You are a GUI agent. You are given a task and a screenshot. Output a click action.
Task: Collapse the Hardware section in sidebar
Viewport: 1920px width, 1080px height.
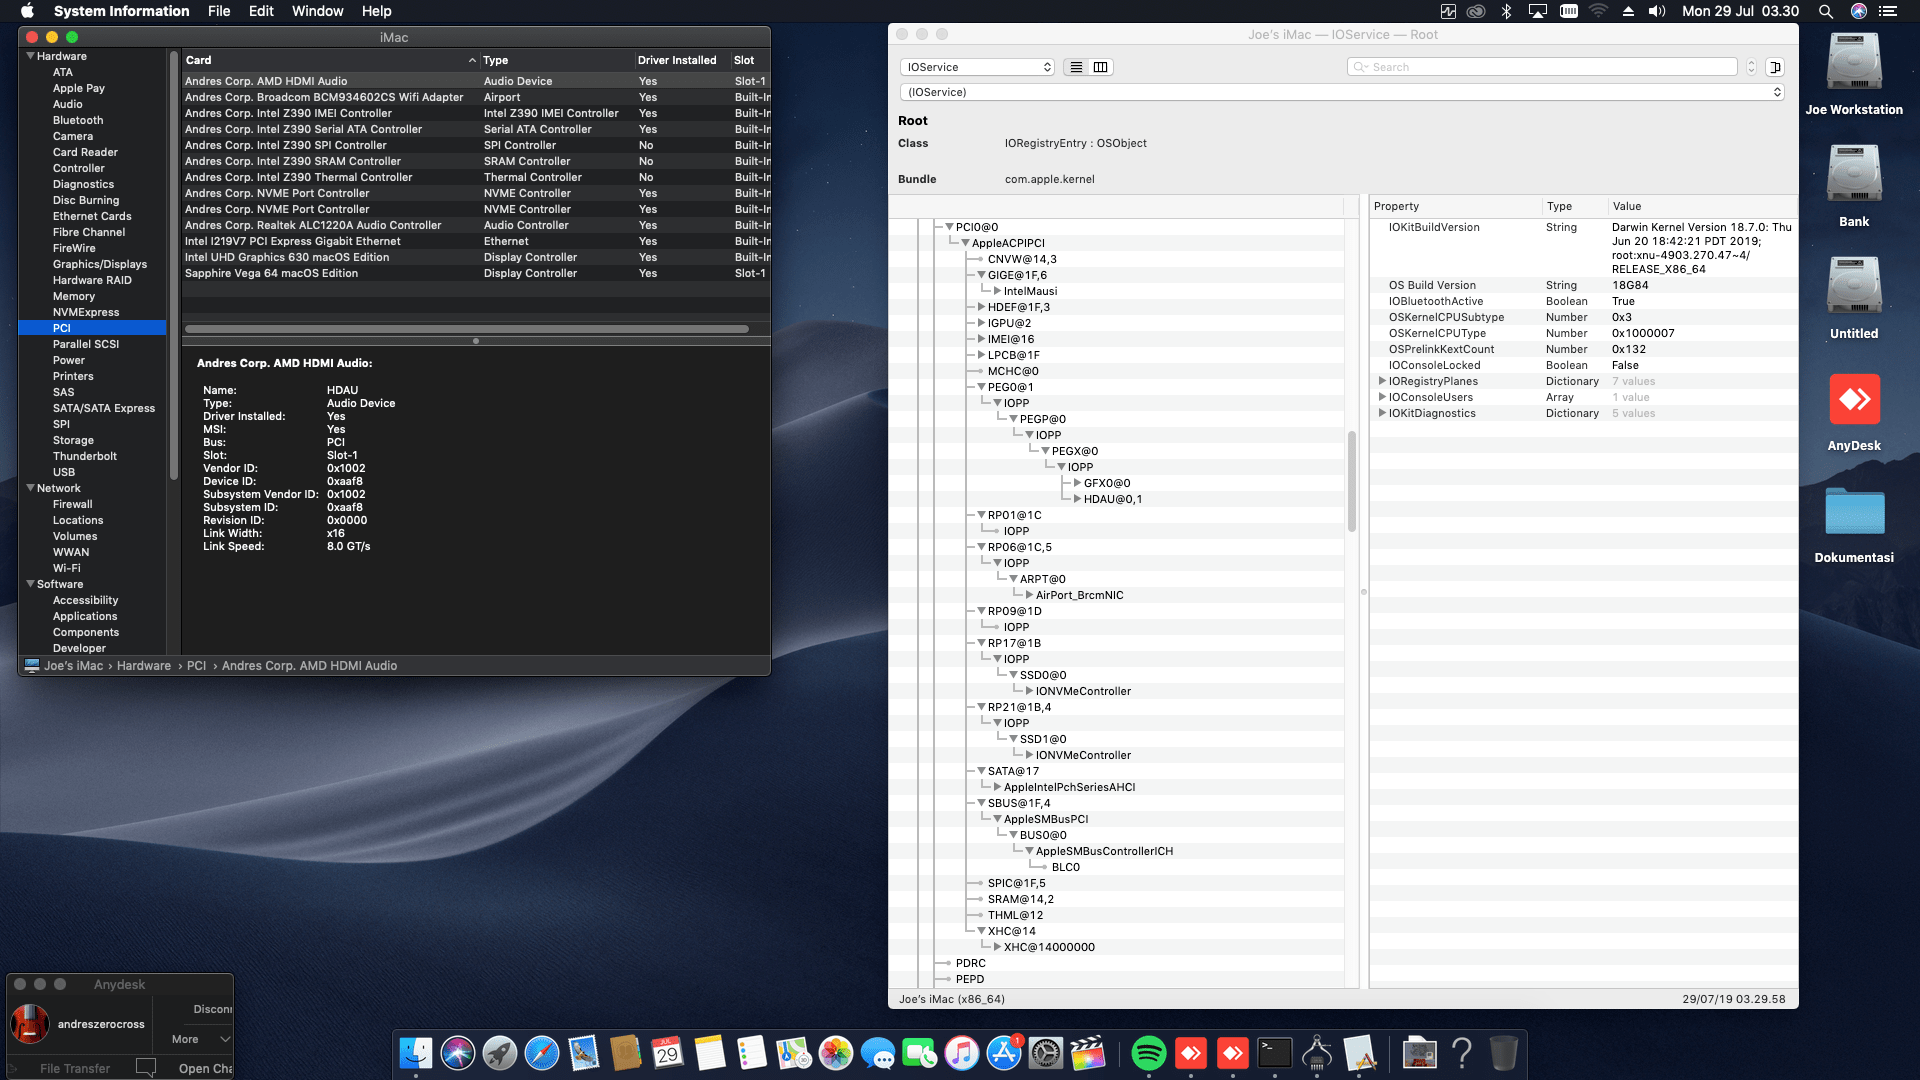click(x=31, y=56)
